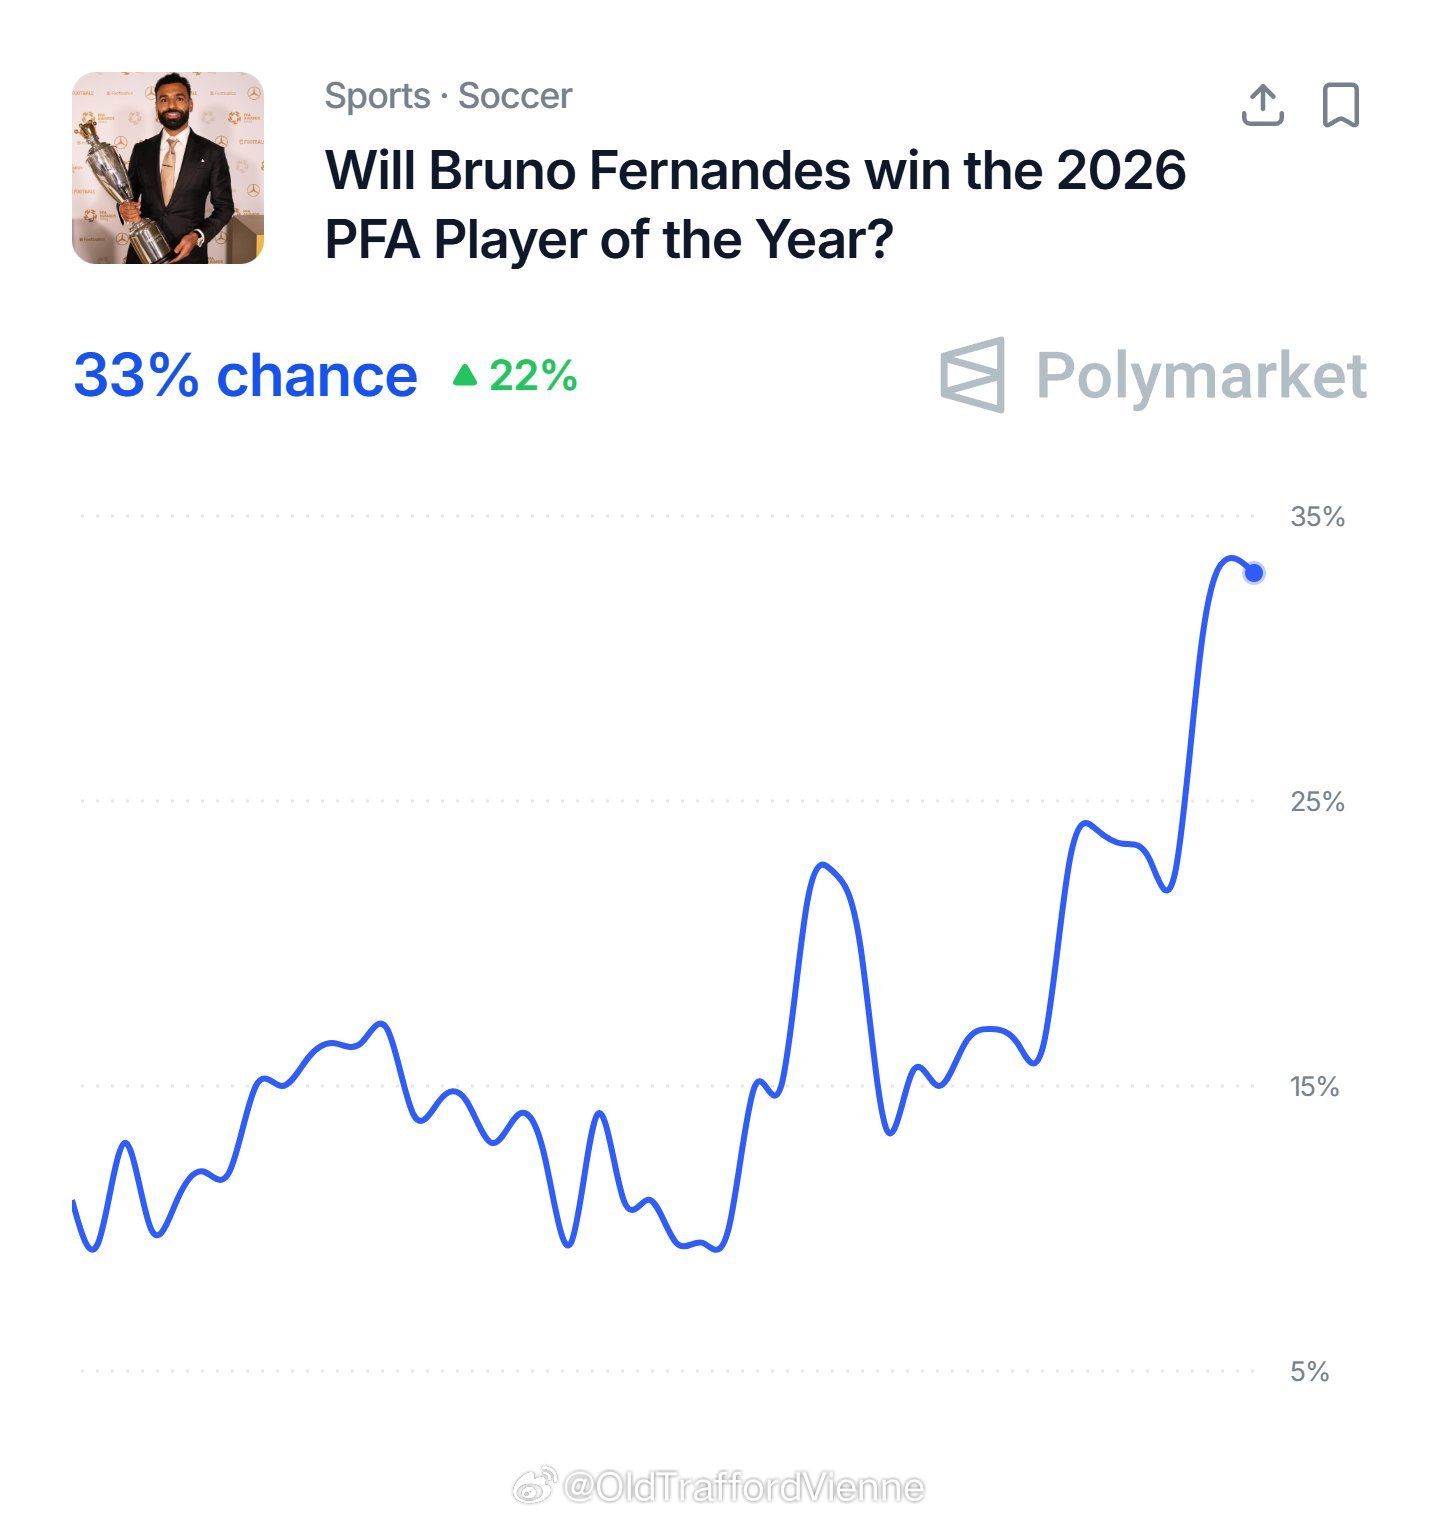1440x1518 pixels.
Task: Click the blue dot at chart line's end
Action: coord(1254,573)
